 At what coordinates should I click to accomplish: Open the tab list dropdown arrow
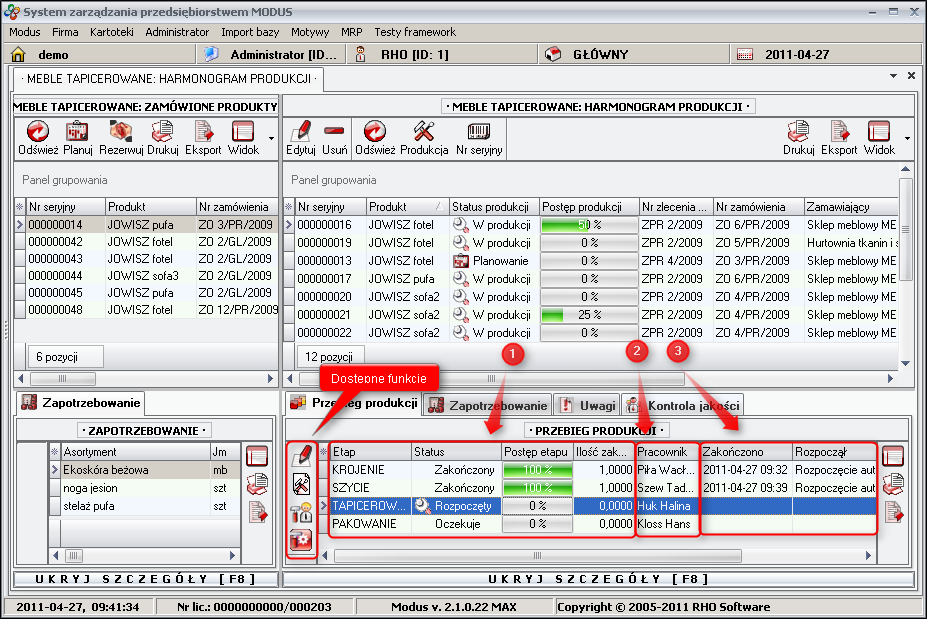(x=893, y=76)
